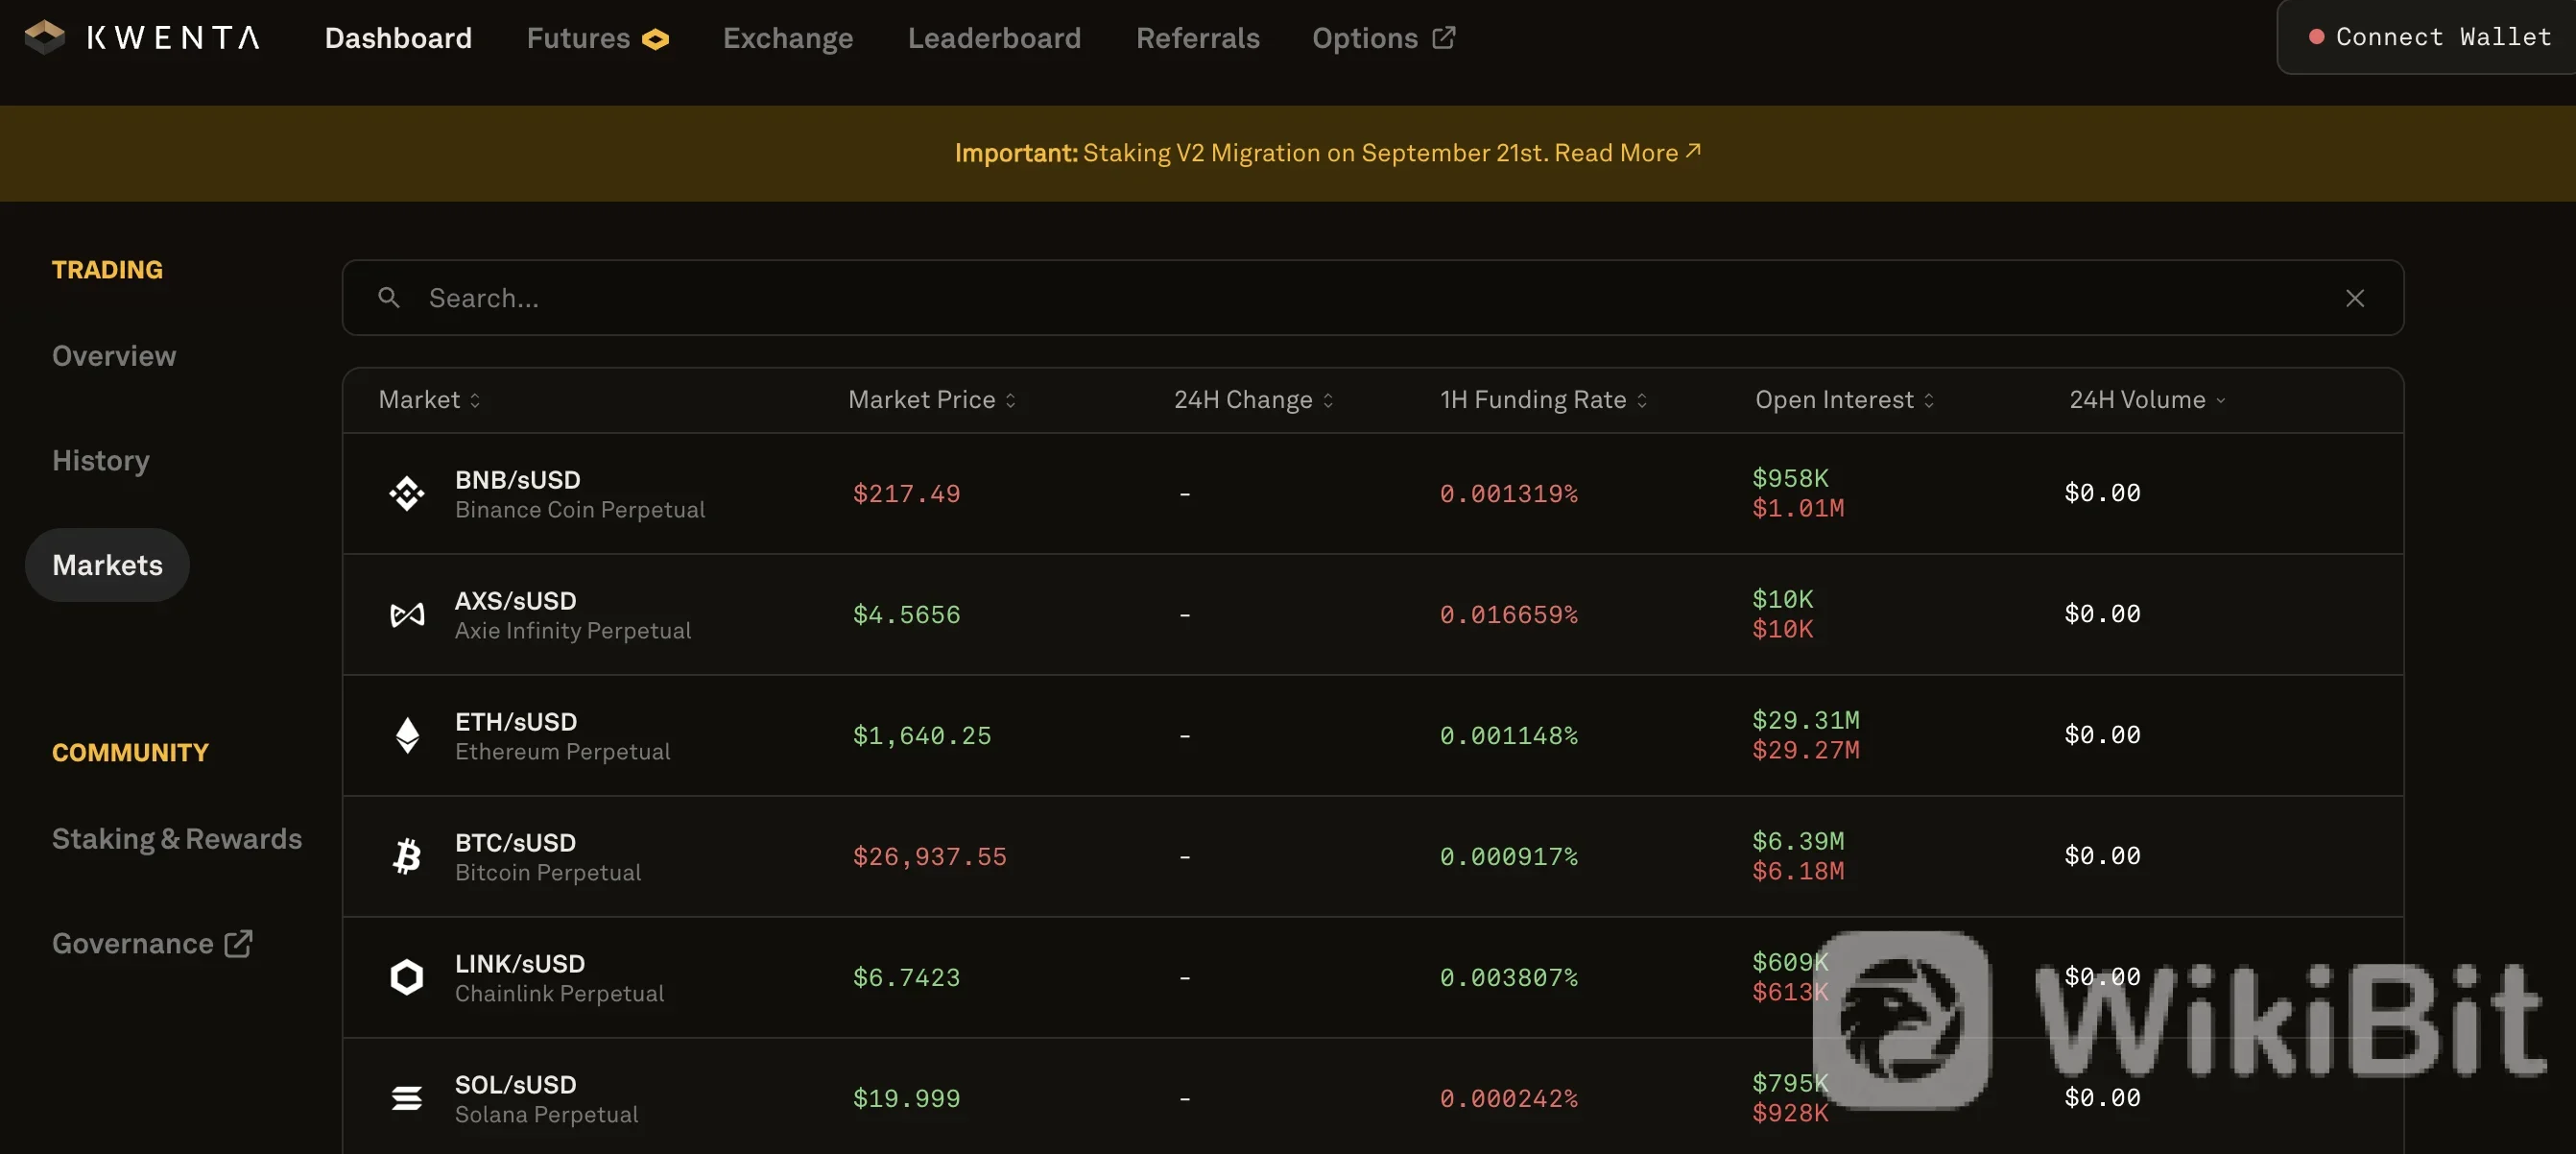Viewport: 2576px width, 1154px height.
Task: Click funding rate 0.000242%
Action: click(x=1508, y=1098)
